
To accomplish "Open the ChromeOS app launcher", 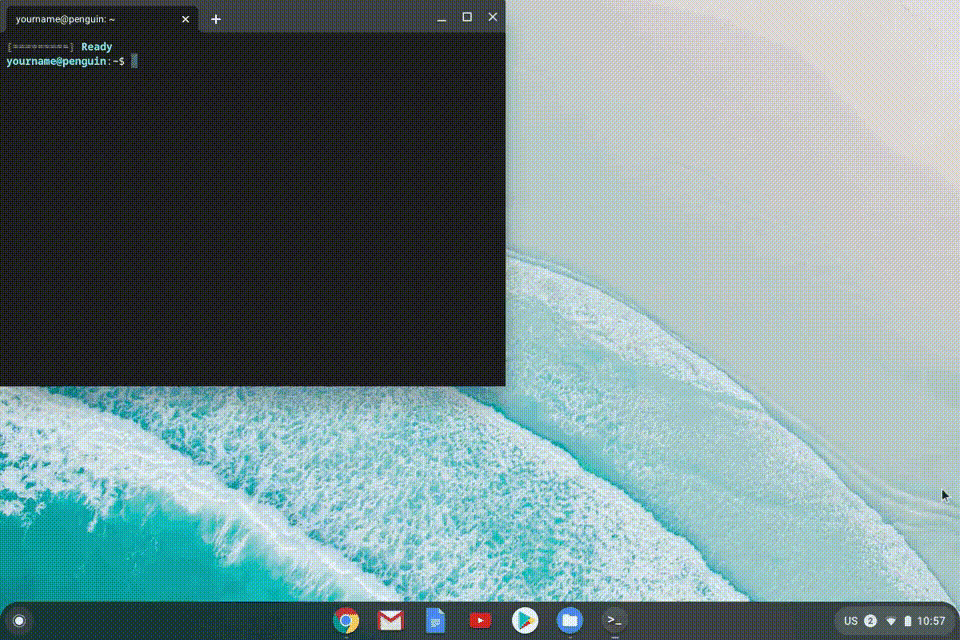I will (21, 620).
